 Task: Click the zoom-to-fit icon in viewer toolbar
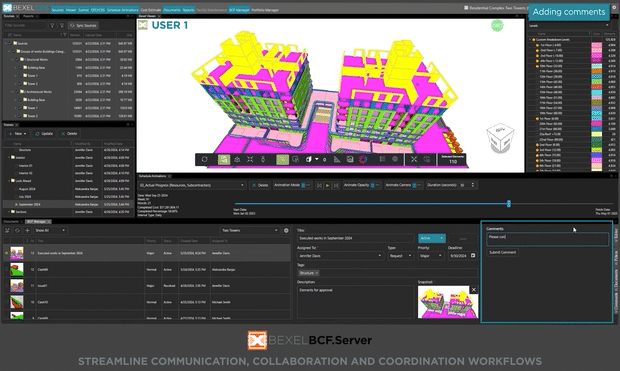pos(250,159)
